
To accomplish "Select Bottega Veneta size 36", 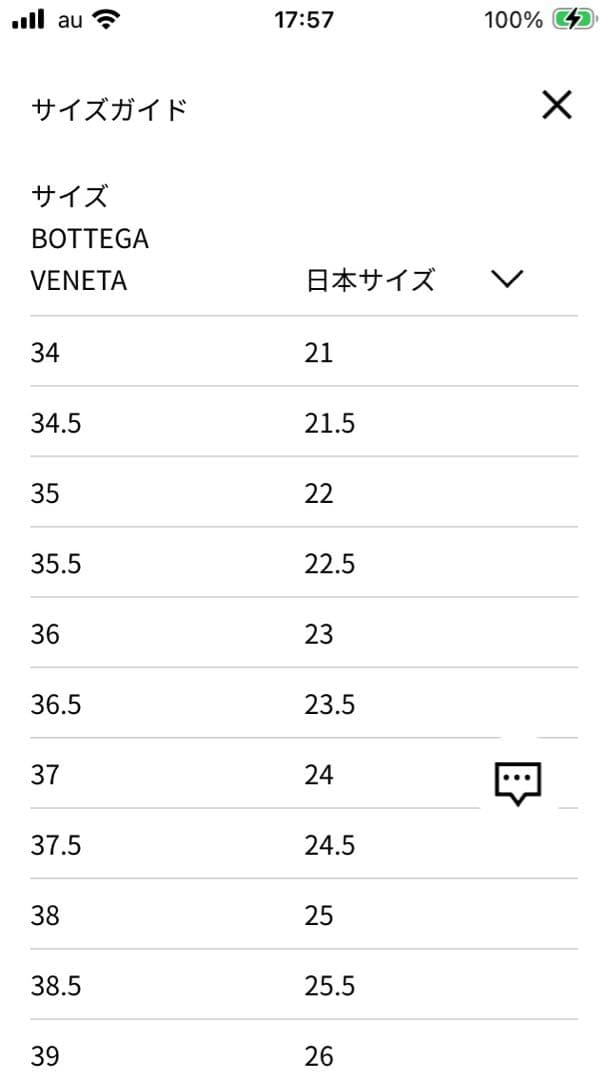I will (45, 633).
